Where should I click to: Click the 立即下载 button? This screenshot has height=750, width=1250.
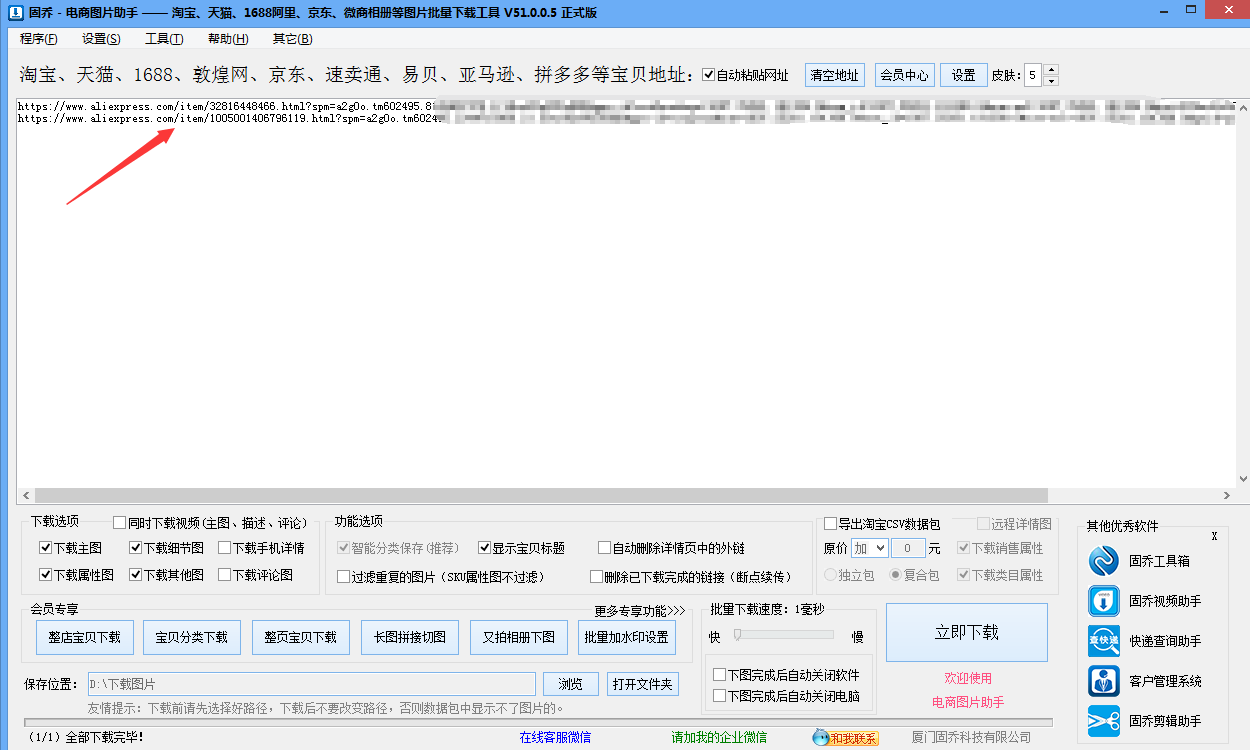(966, 632)
